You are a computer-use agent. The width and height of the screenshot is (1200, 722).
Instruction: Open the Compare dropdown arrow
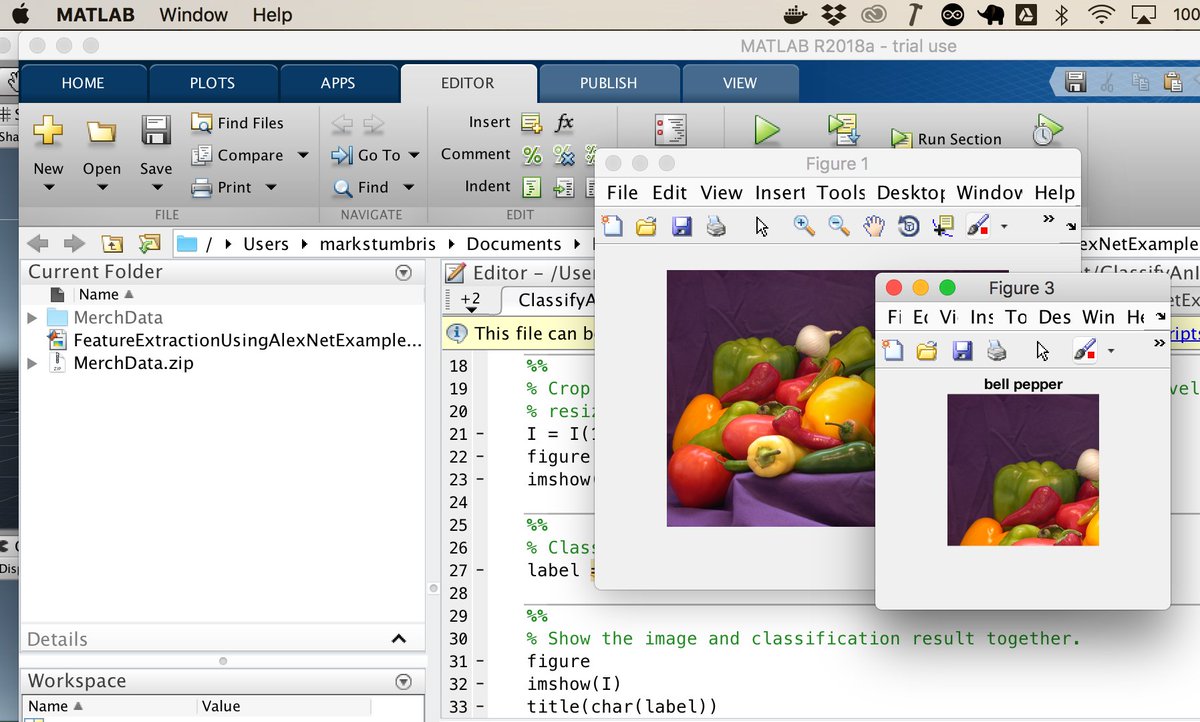[303, 155]
